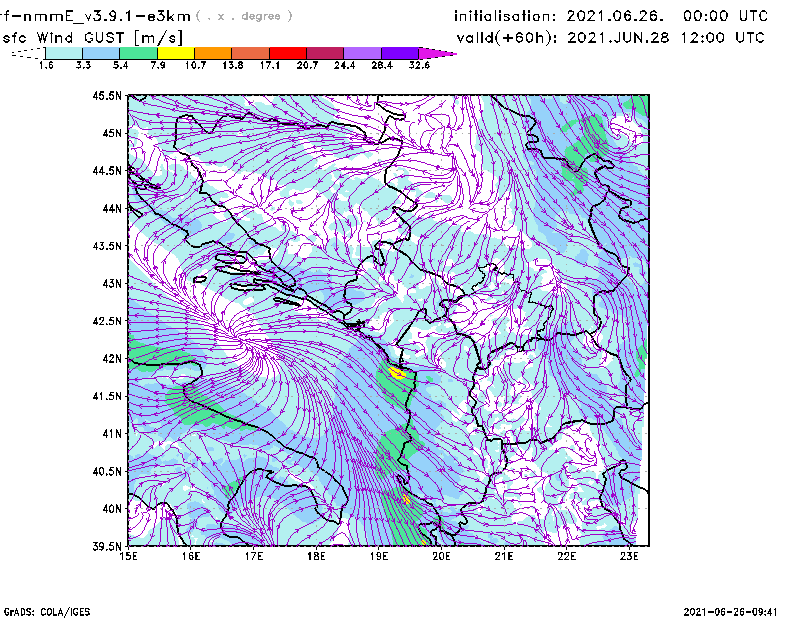Viewport: 800px width, 618px height.
Task: Click the 17E longitude label
Action: [254, 556]
